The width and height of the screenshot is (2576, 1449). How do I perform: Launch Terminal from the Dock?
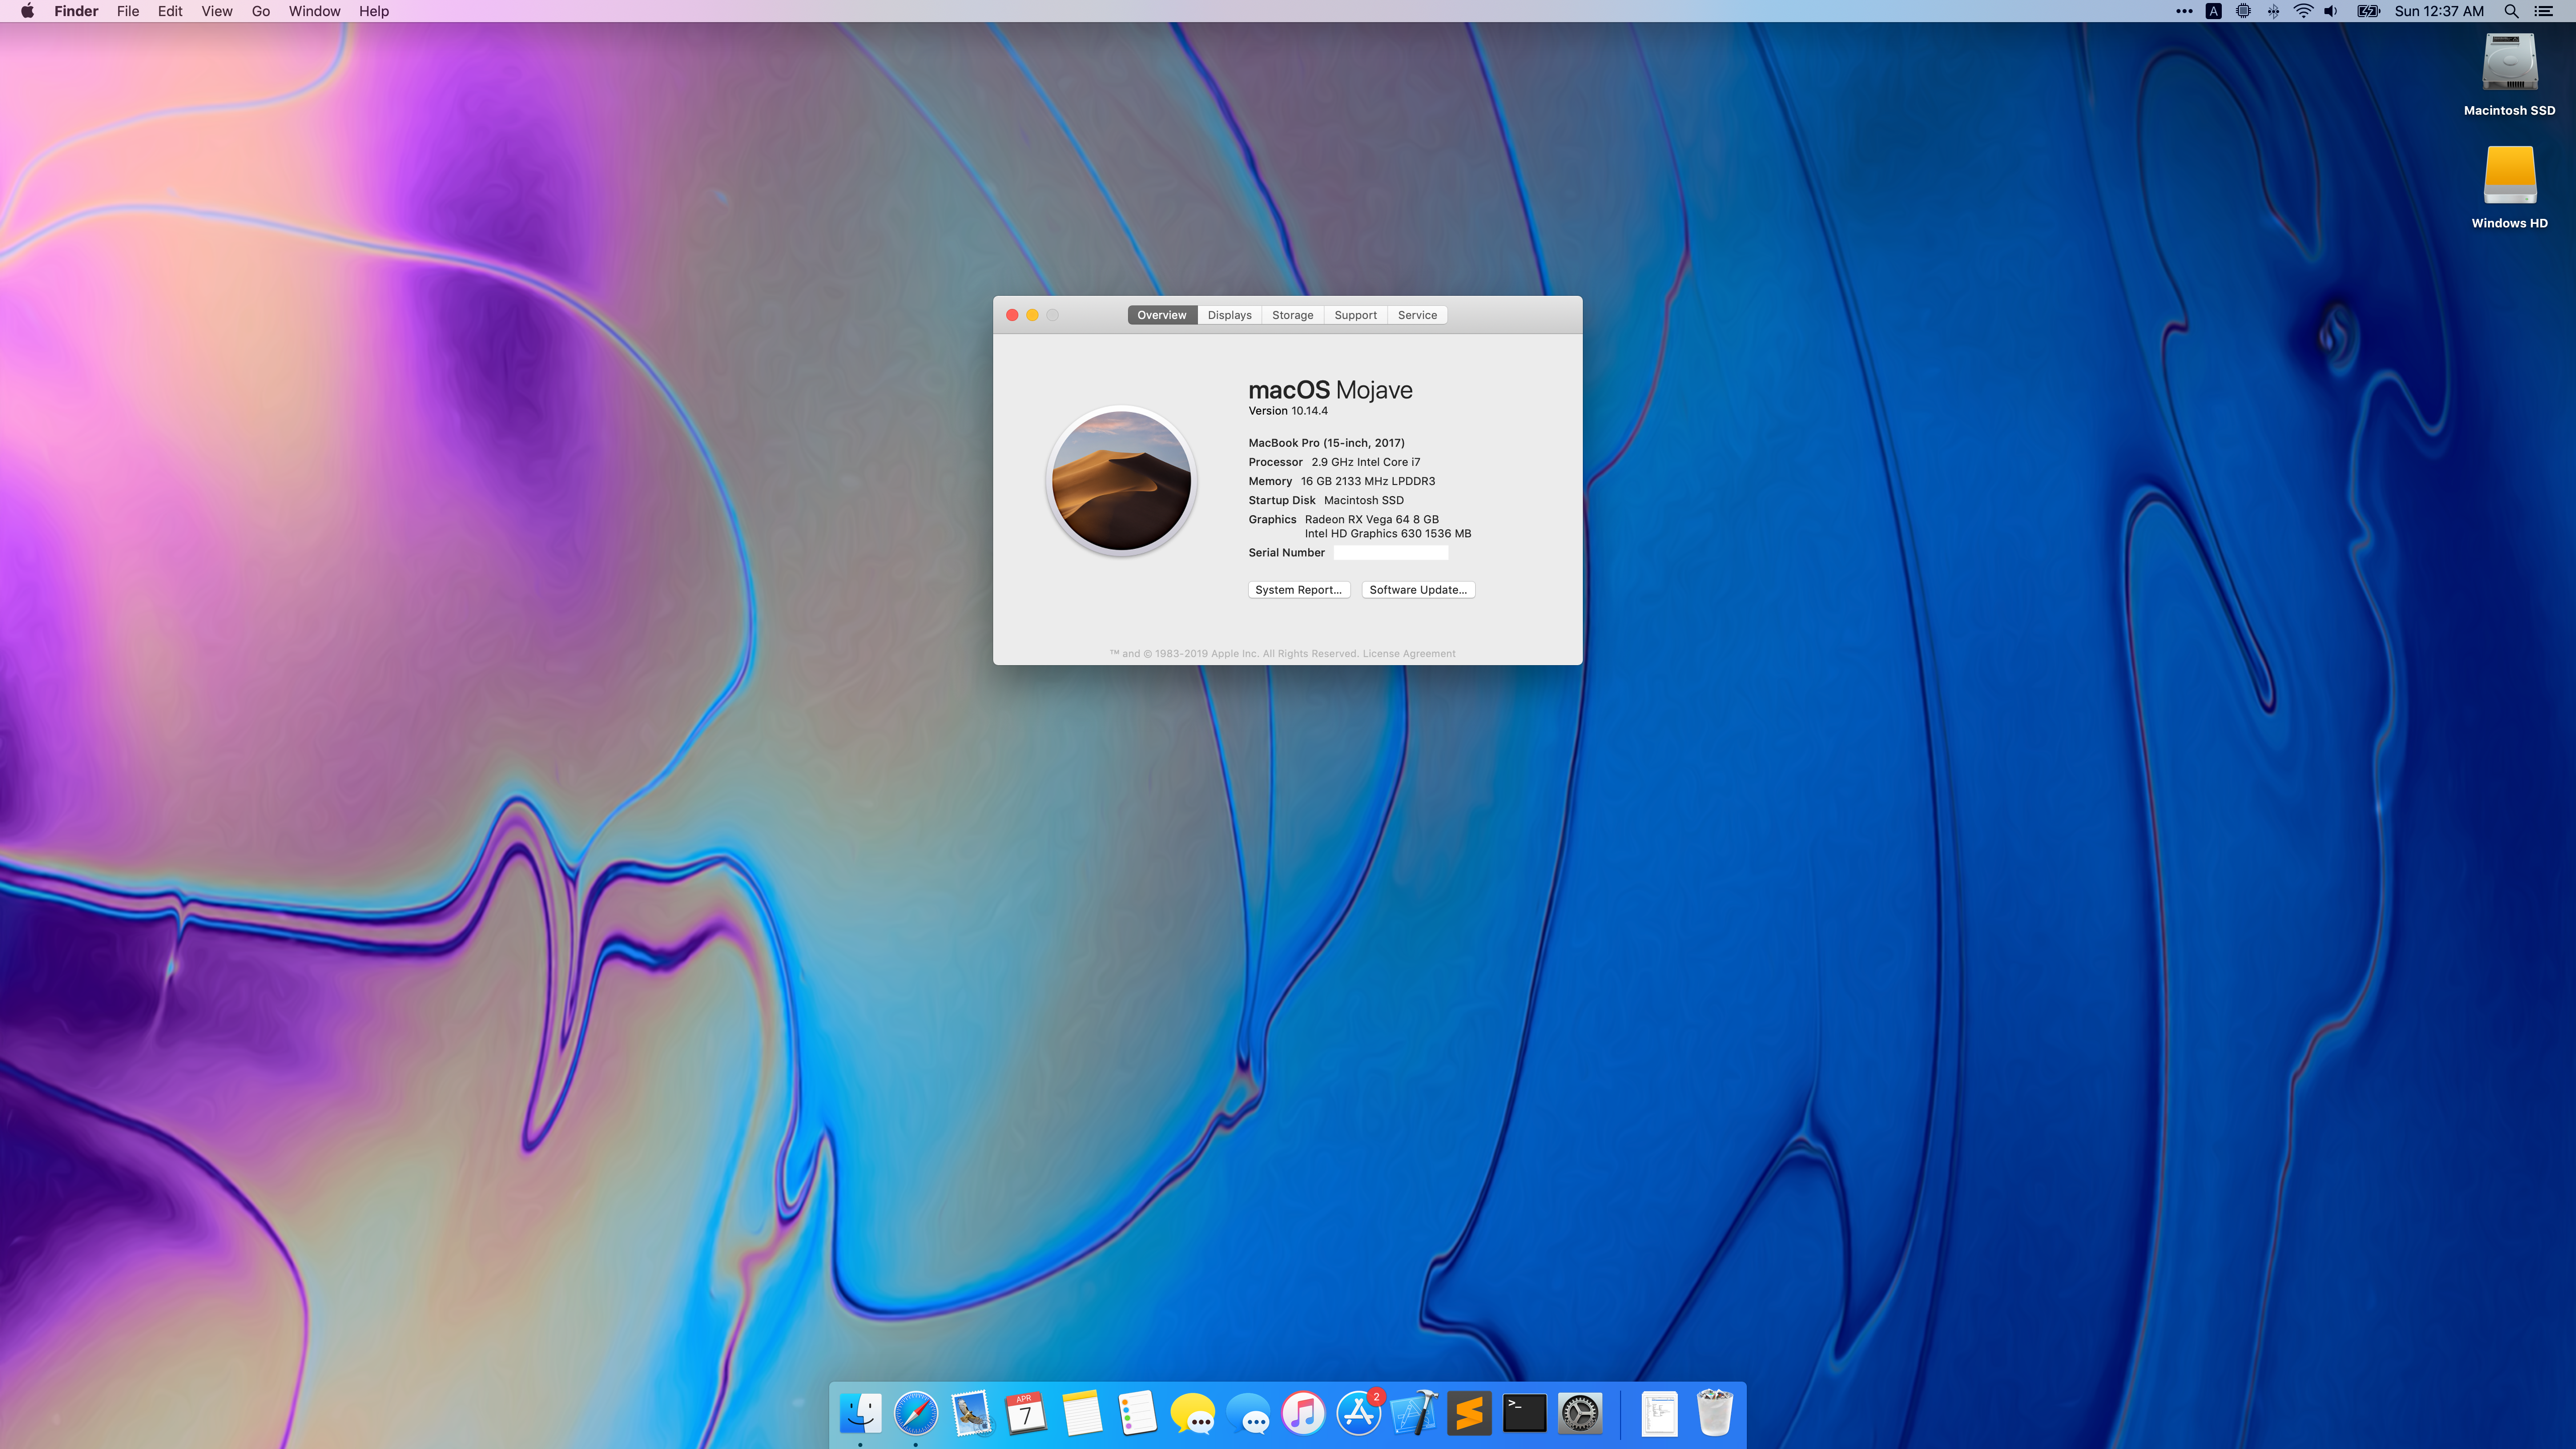1524,1413
